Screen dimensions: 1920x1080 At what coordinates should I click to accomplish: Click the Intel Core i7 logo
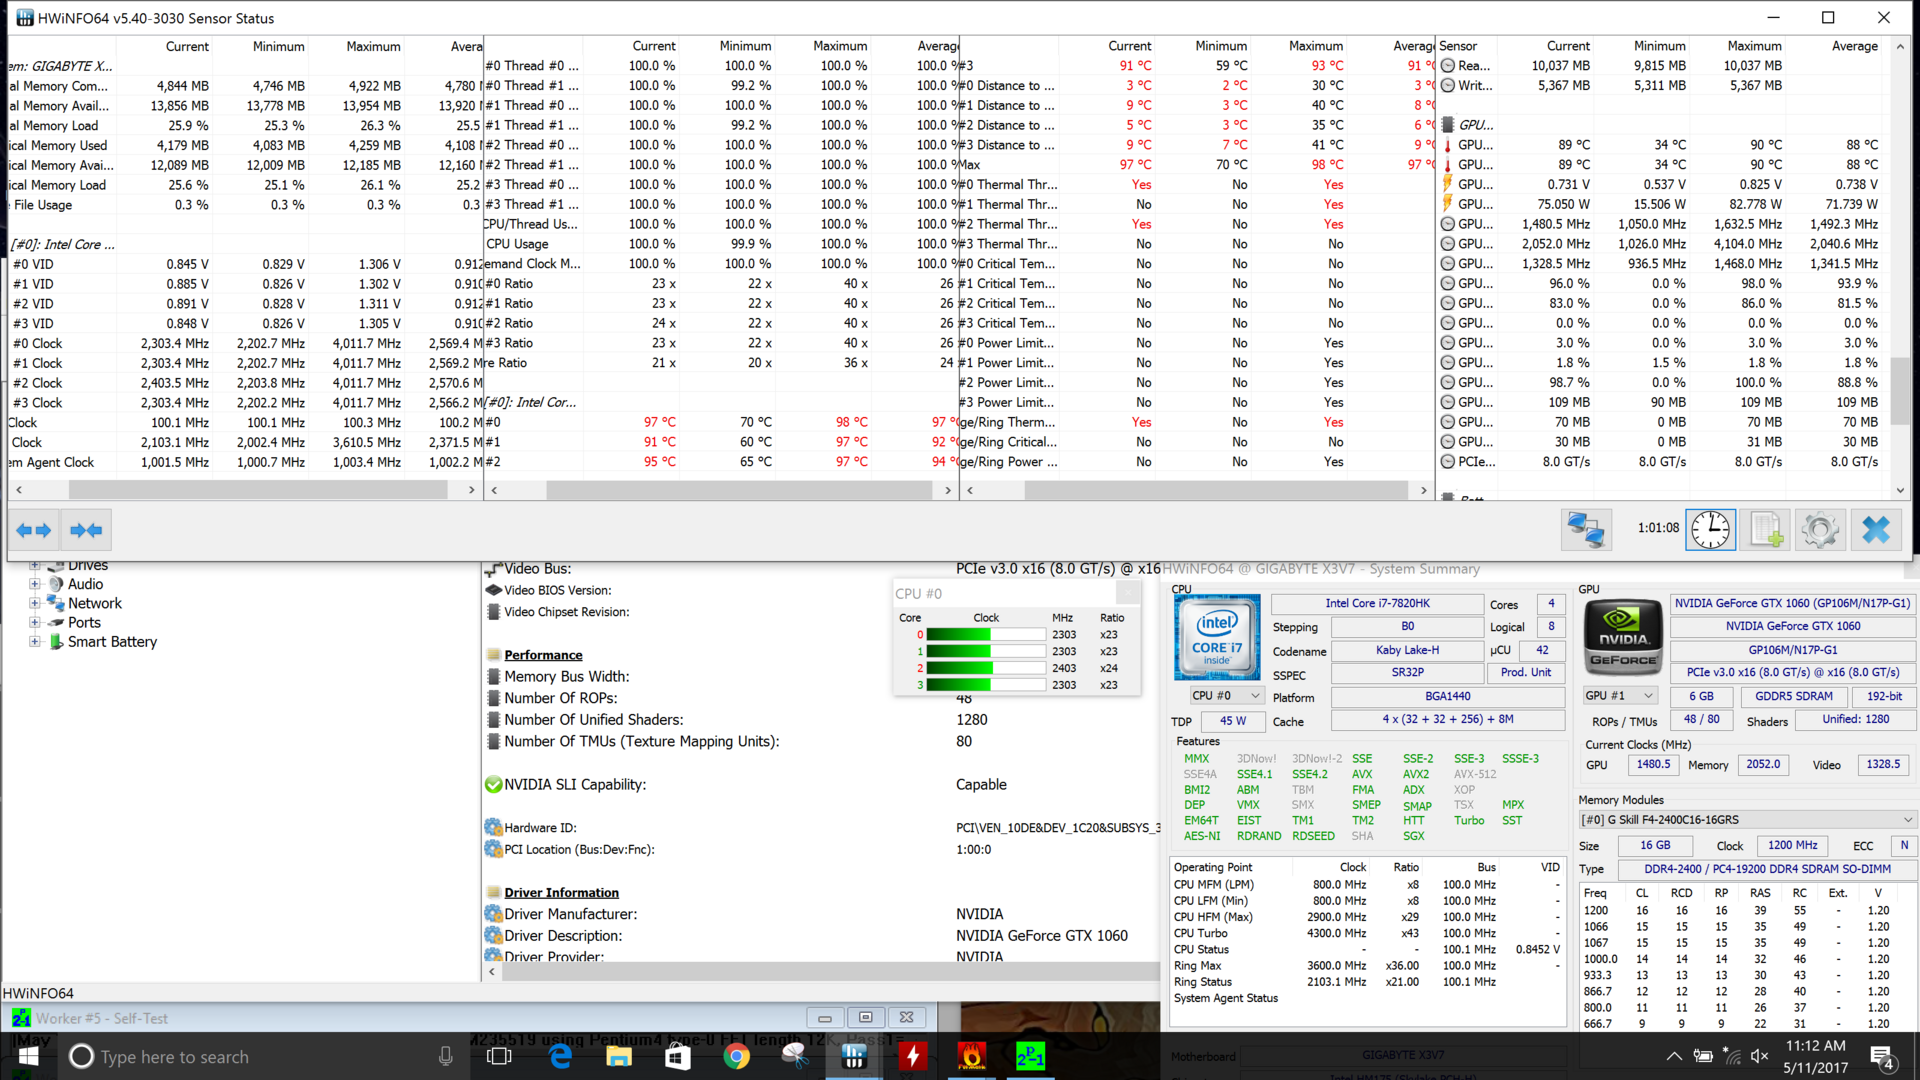pos(1217,638)
